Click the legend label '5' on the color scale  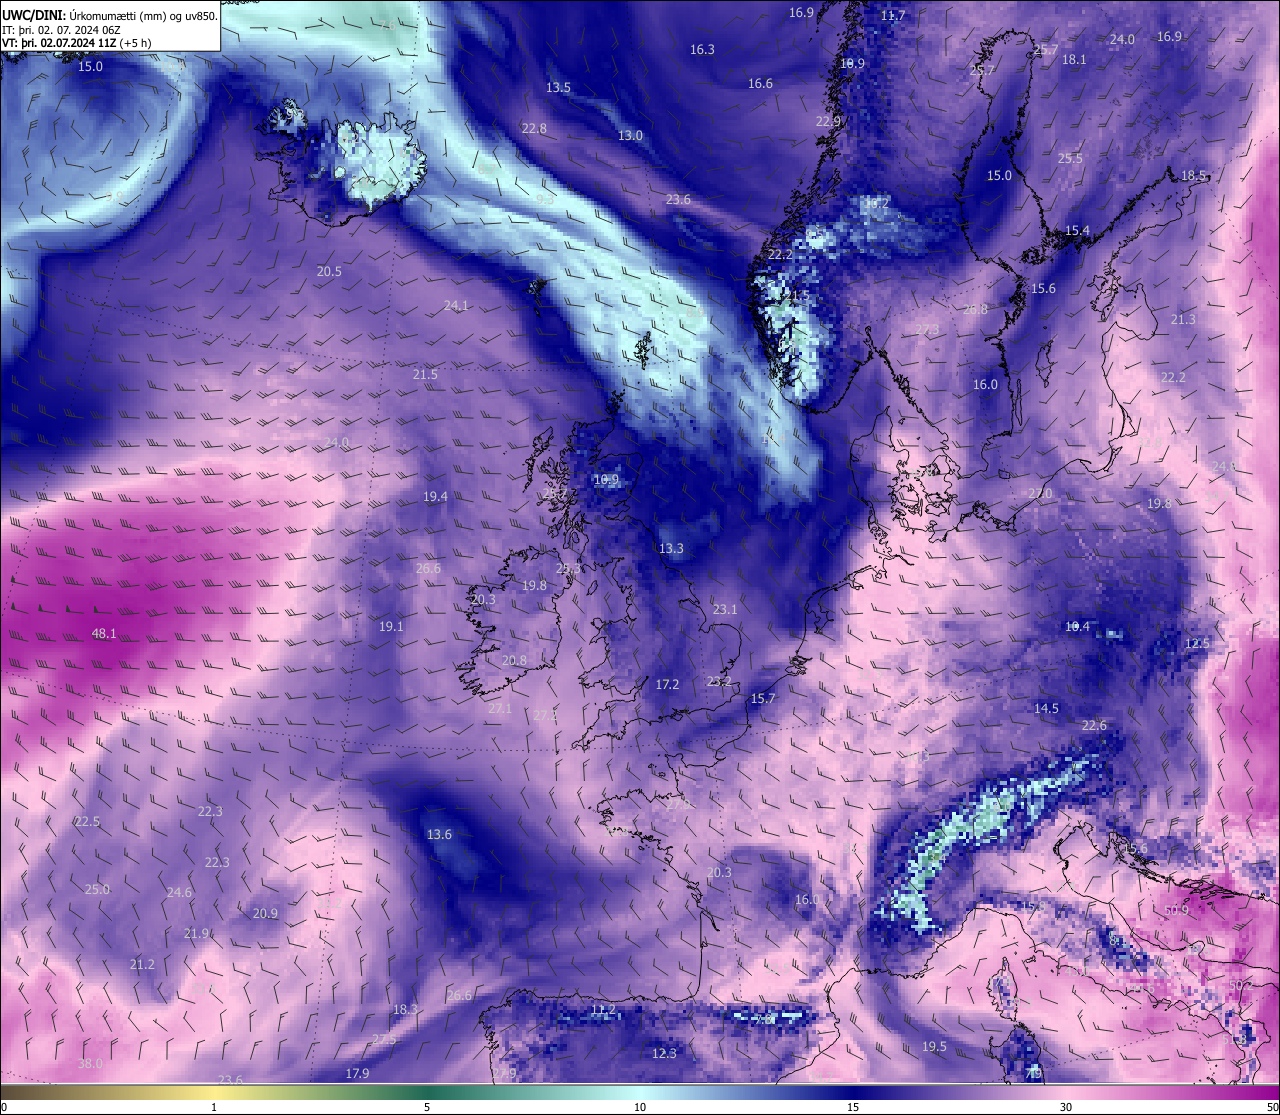(427, 1107)
